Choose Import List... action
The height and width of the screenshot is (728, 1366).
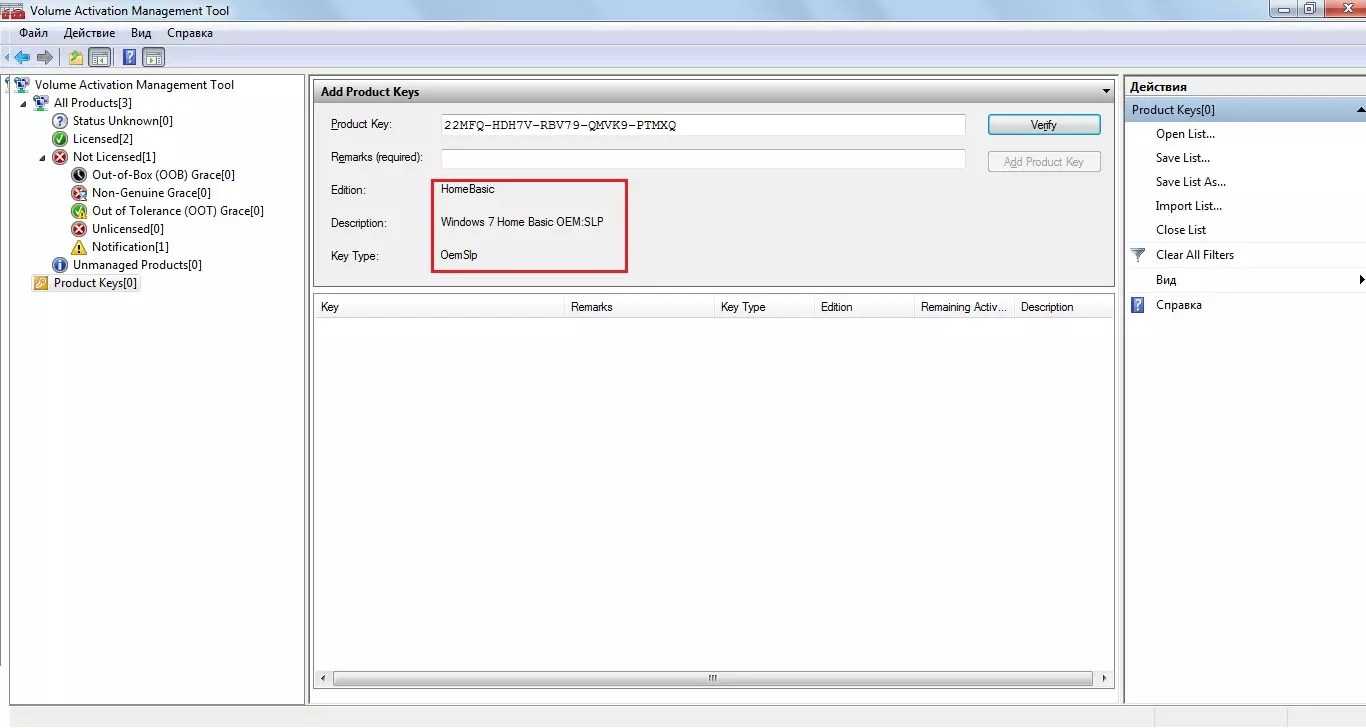tap(1189, 206)
